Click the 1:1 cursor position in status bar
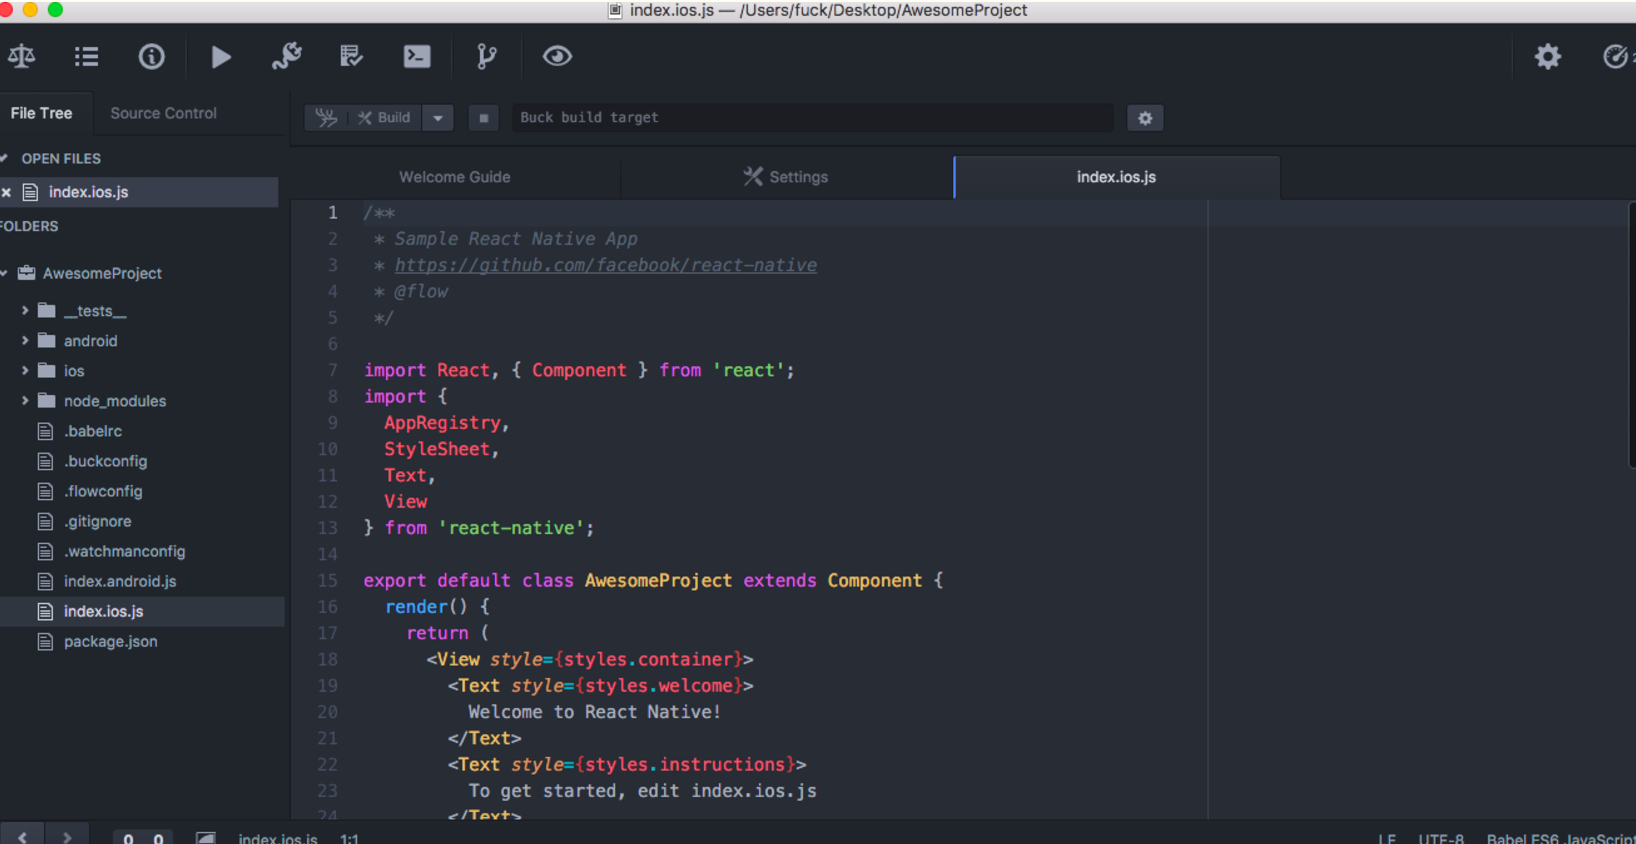The height and width of the screenshot is (844, 1636). click(x=349, y=838)
